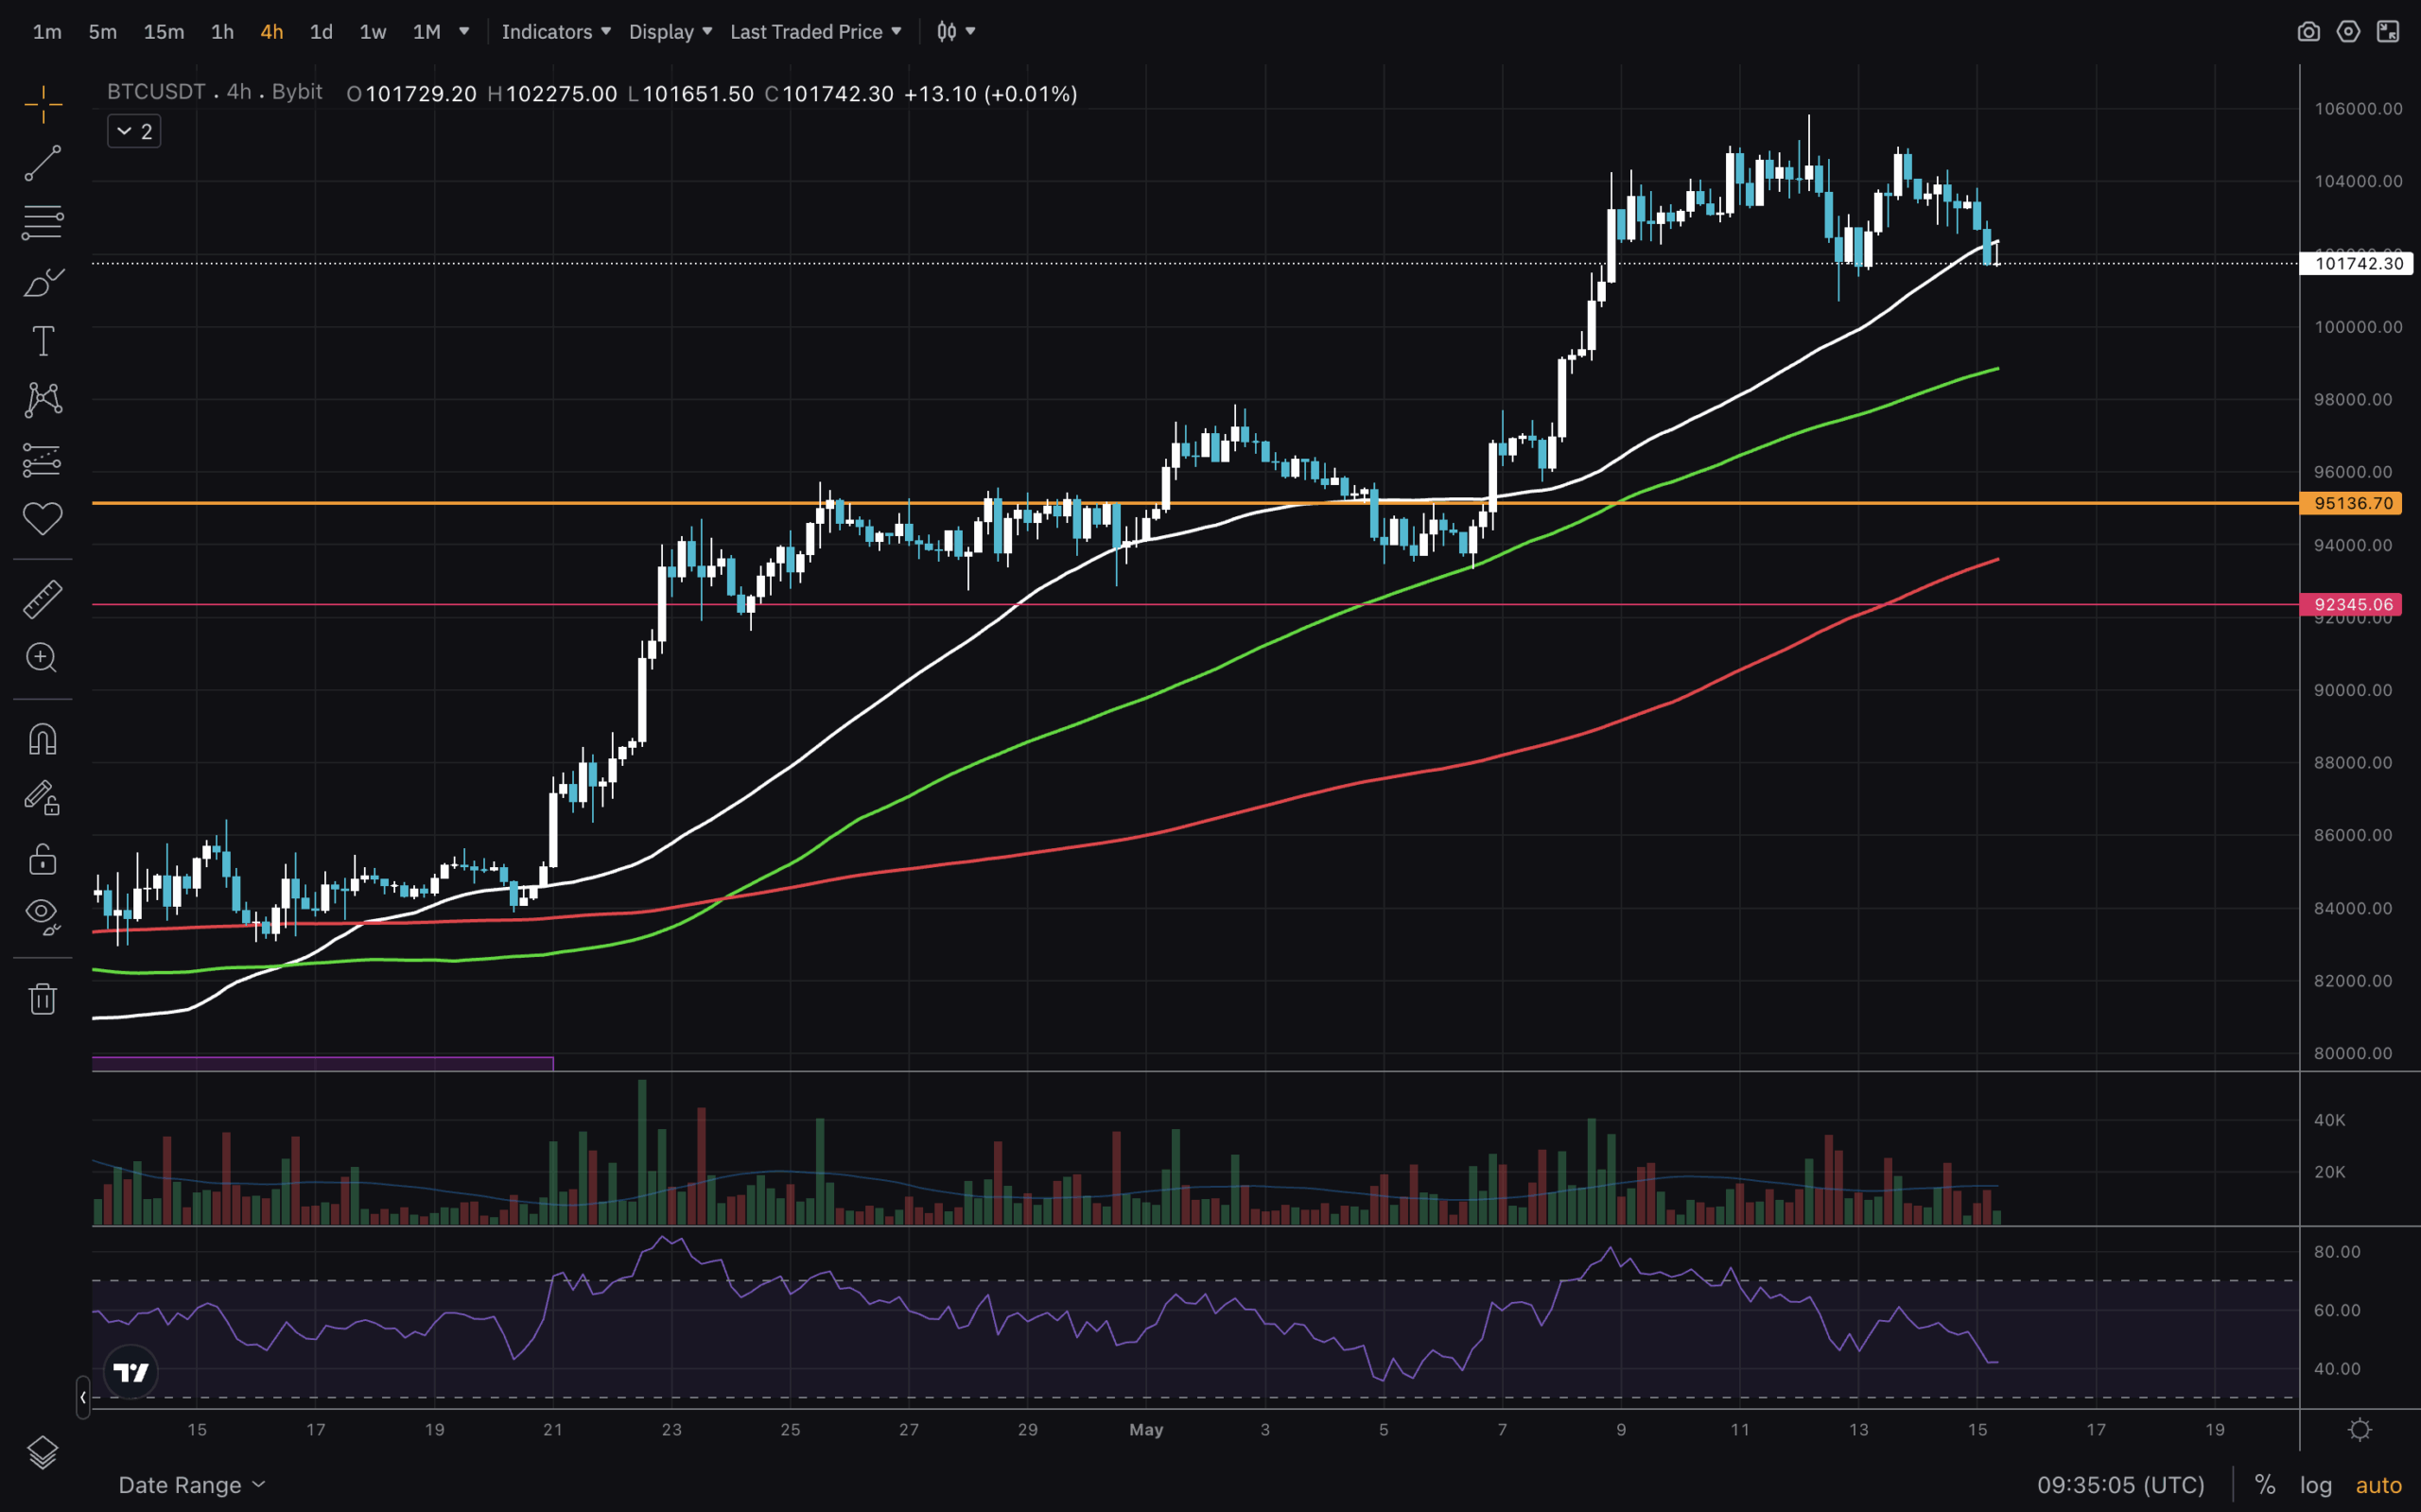Switch to 1w timeframe
The width and height of the screenshot is (2421, 1512).
pyautogui.click(x=373, y=32)
